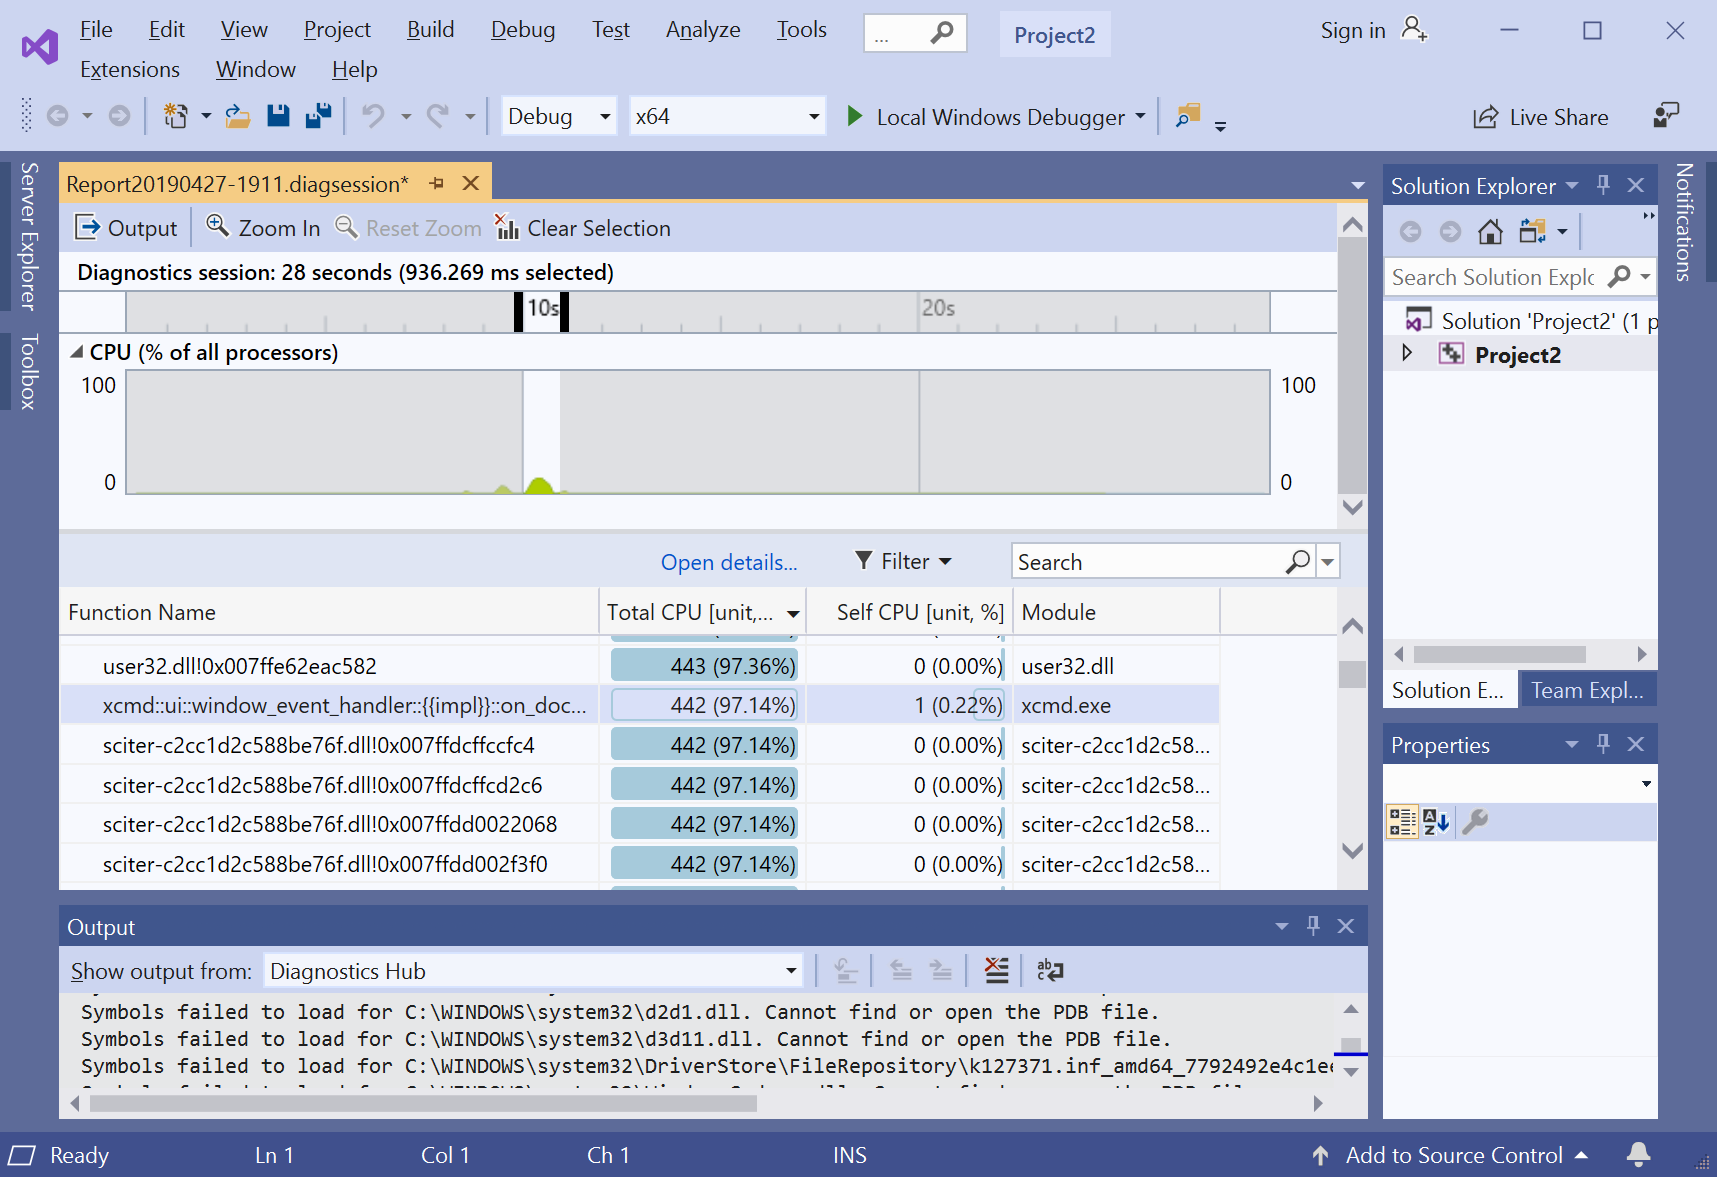
Task: Click the Redo arrow icon
Action: point(437,116)
